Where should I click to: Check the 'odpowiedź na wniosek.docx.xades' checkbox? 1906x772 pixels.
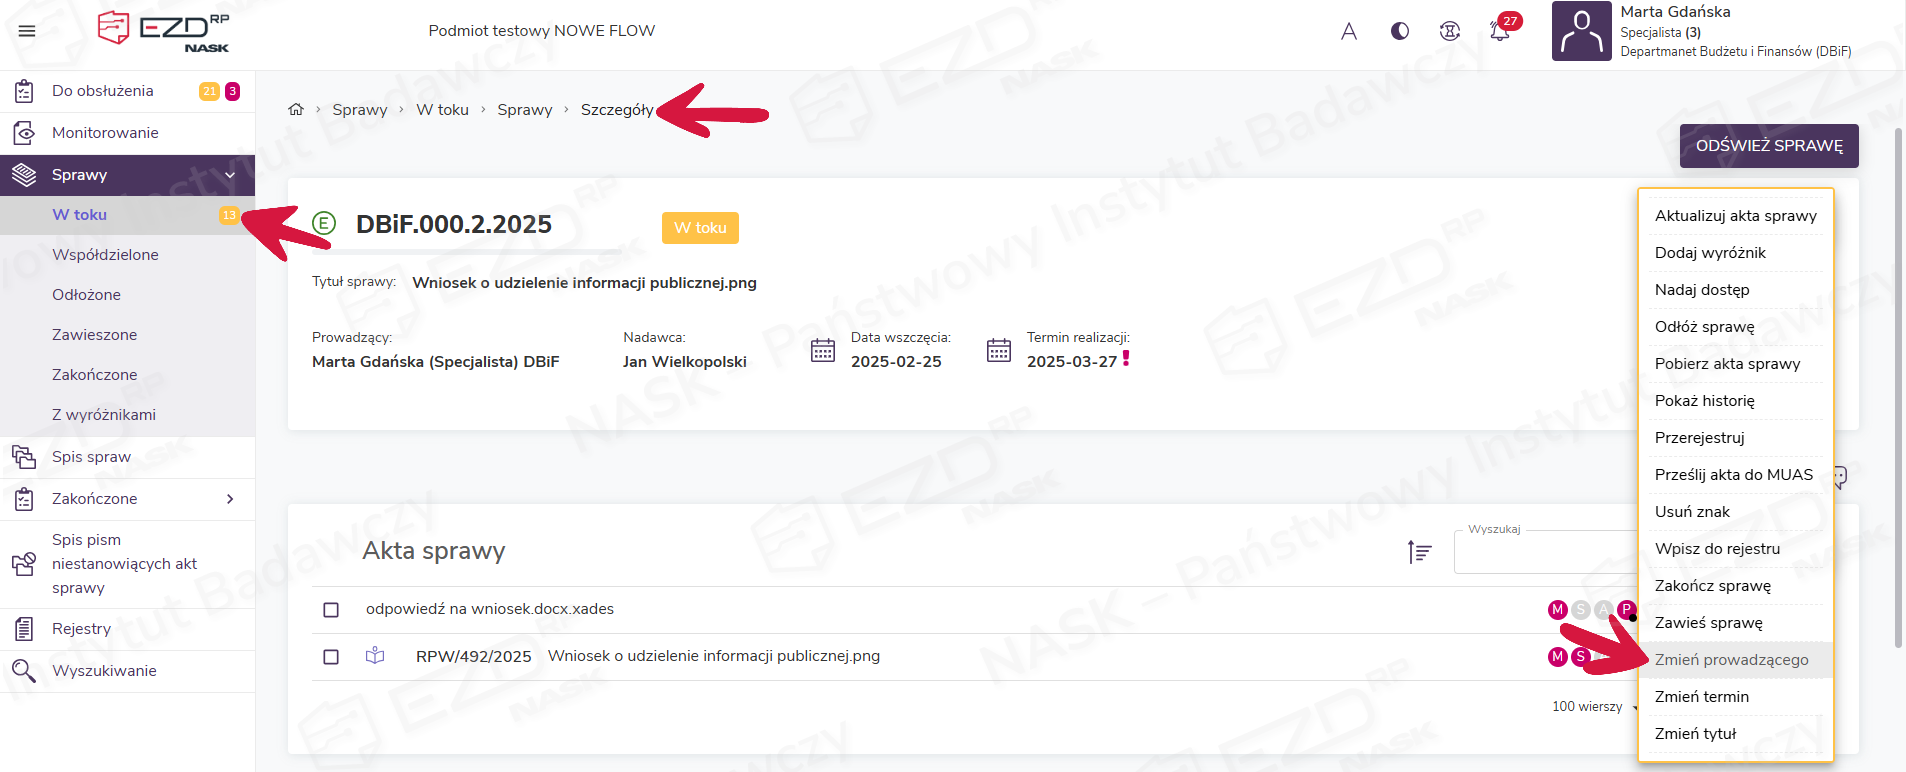coord(331,610)
